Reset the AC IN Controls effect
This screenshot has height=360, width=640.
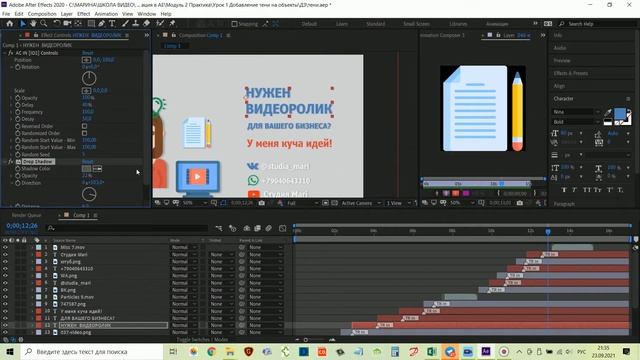pos(87,53)
